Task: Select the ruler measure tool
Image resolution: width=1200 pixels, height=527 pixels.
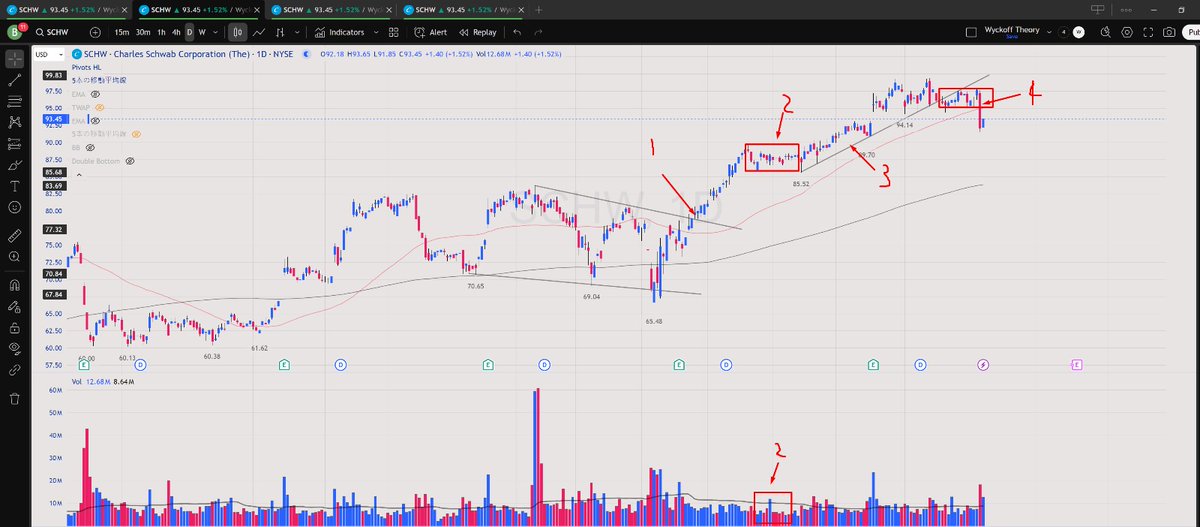Action: (x=15, y=236)
